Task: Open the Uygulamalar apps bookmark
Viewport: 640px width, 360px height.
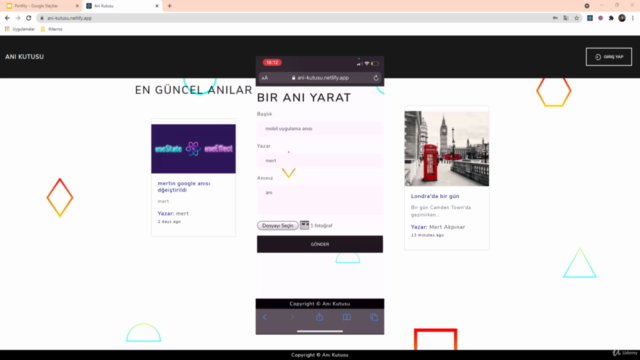Action: click(x=20, y=29)
